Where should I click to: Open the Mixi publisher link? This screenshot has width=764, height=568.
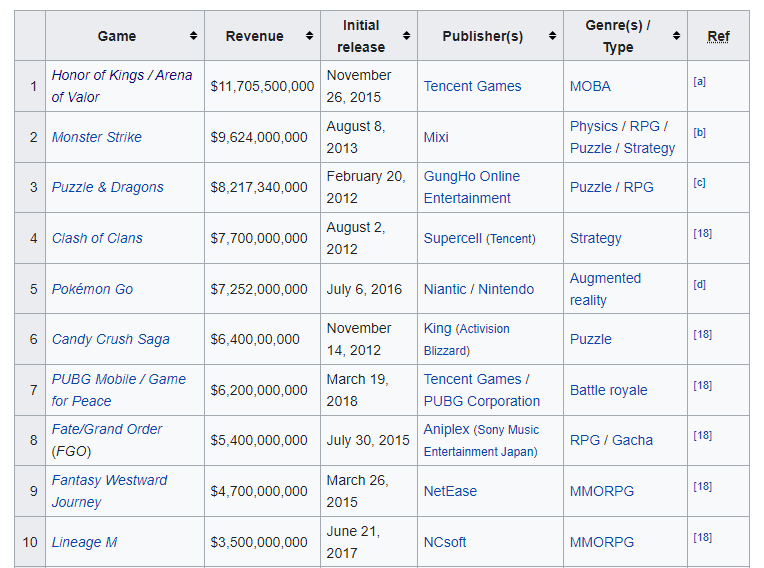point(436,137)
